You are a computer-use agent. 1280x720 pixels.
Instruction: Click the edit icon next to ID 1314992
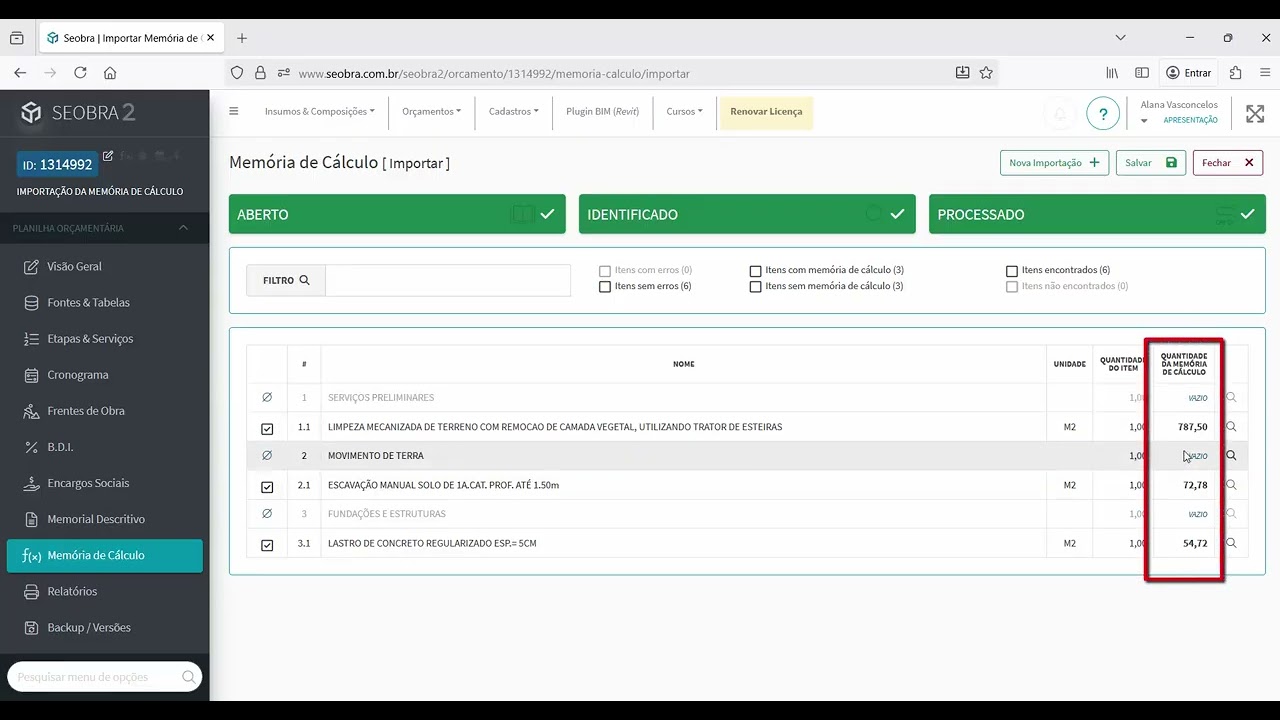click(x=108, y=156)
